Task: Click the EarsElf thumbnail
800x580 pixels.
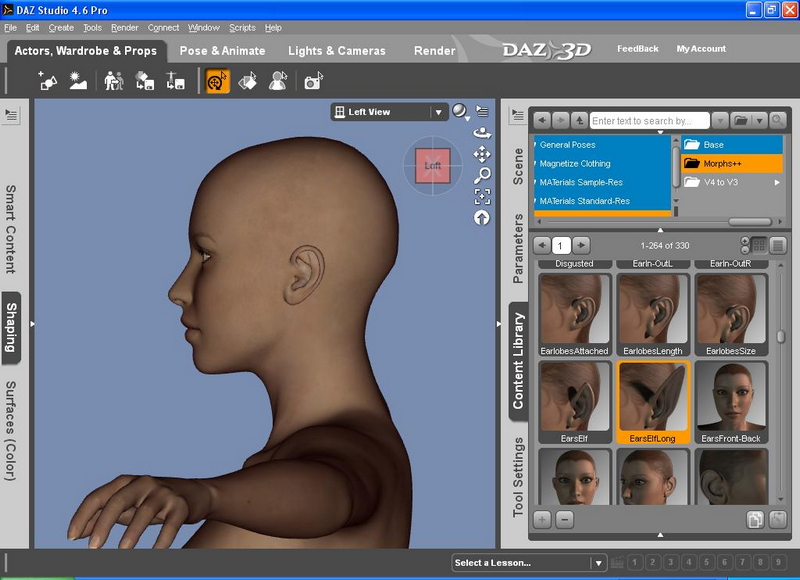Action: 575,402
